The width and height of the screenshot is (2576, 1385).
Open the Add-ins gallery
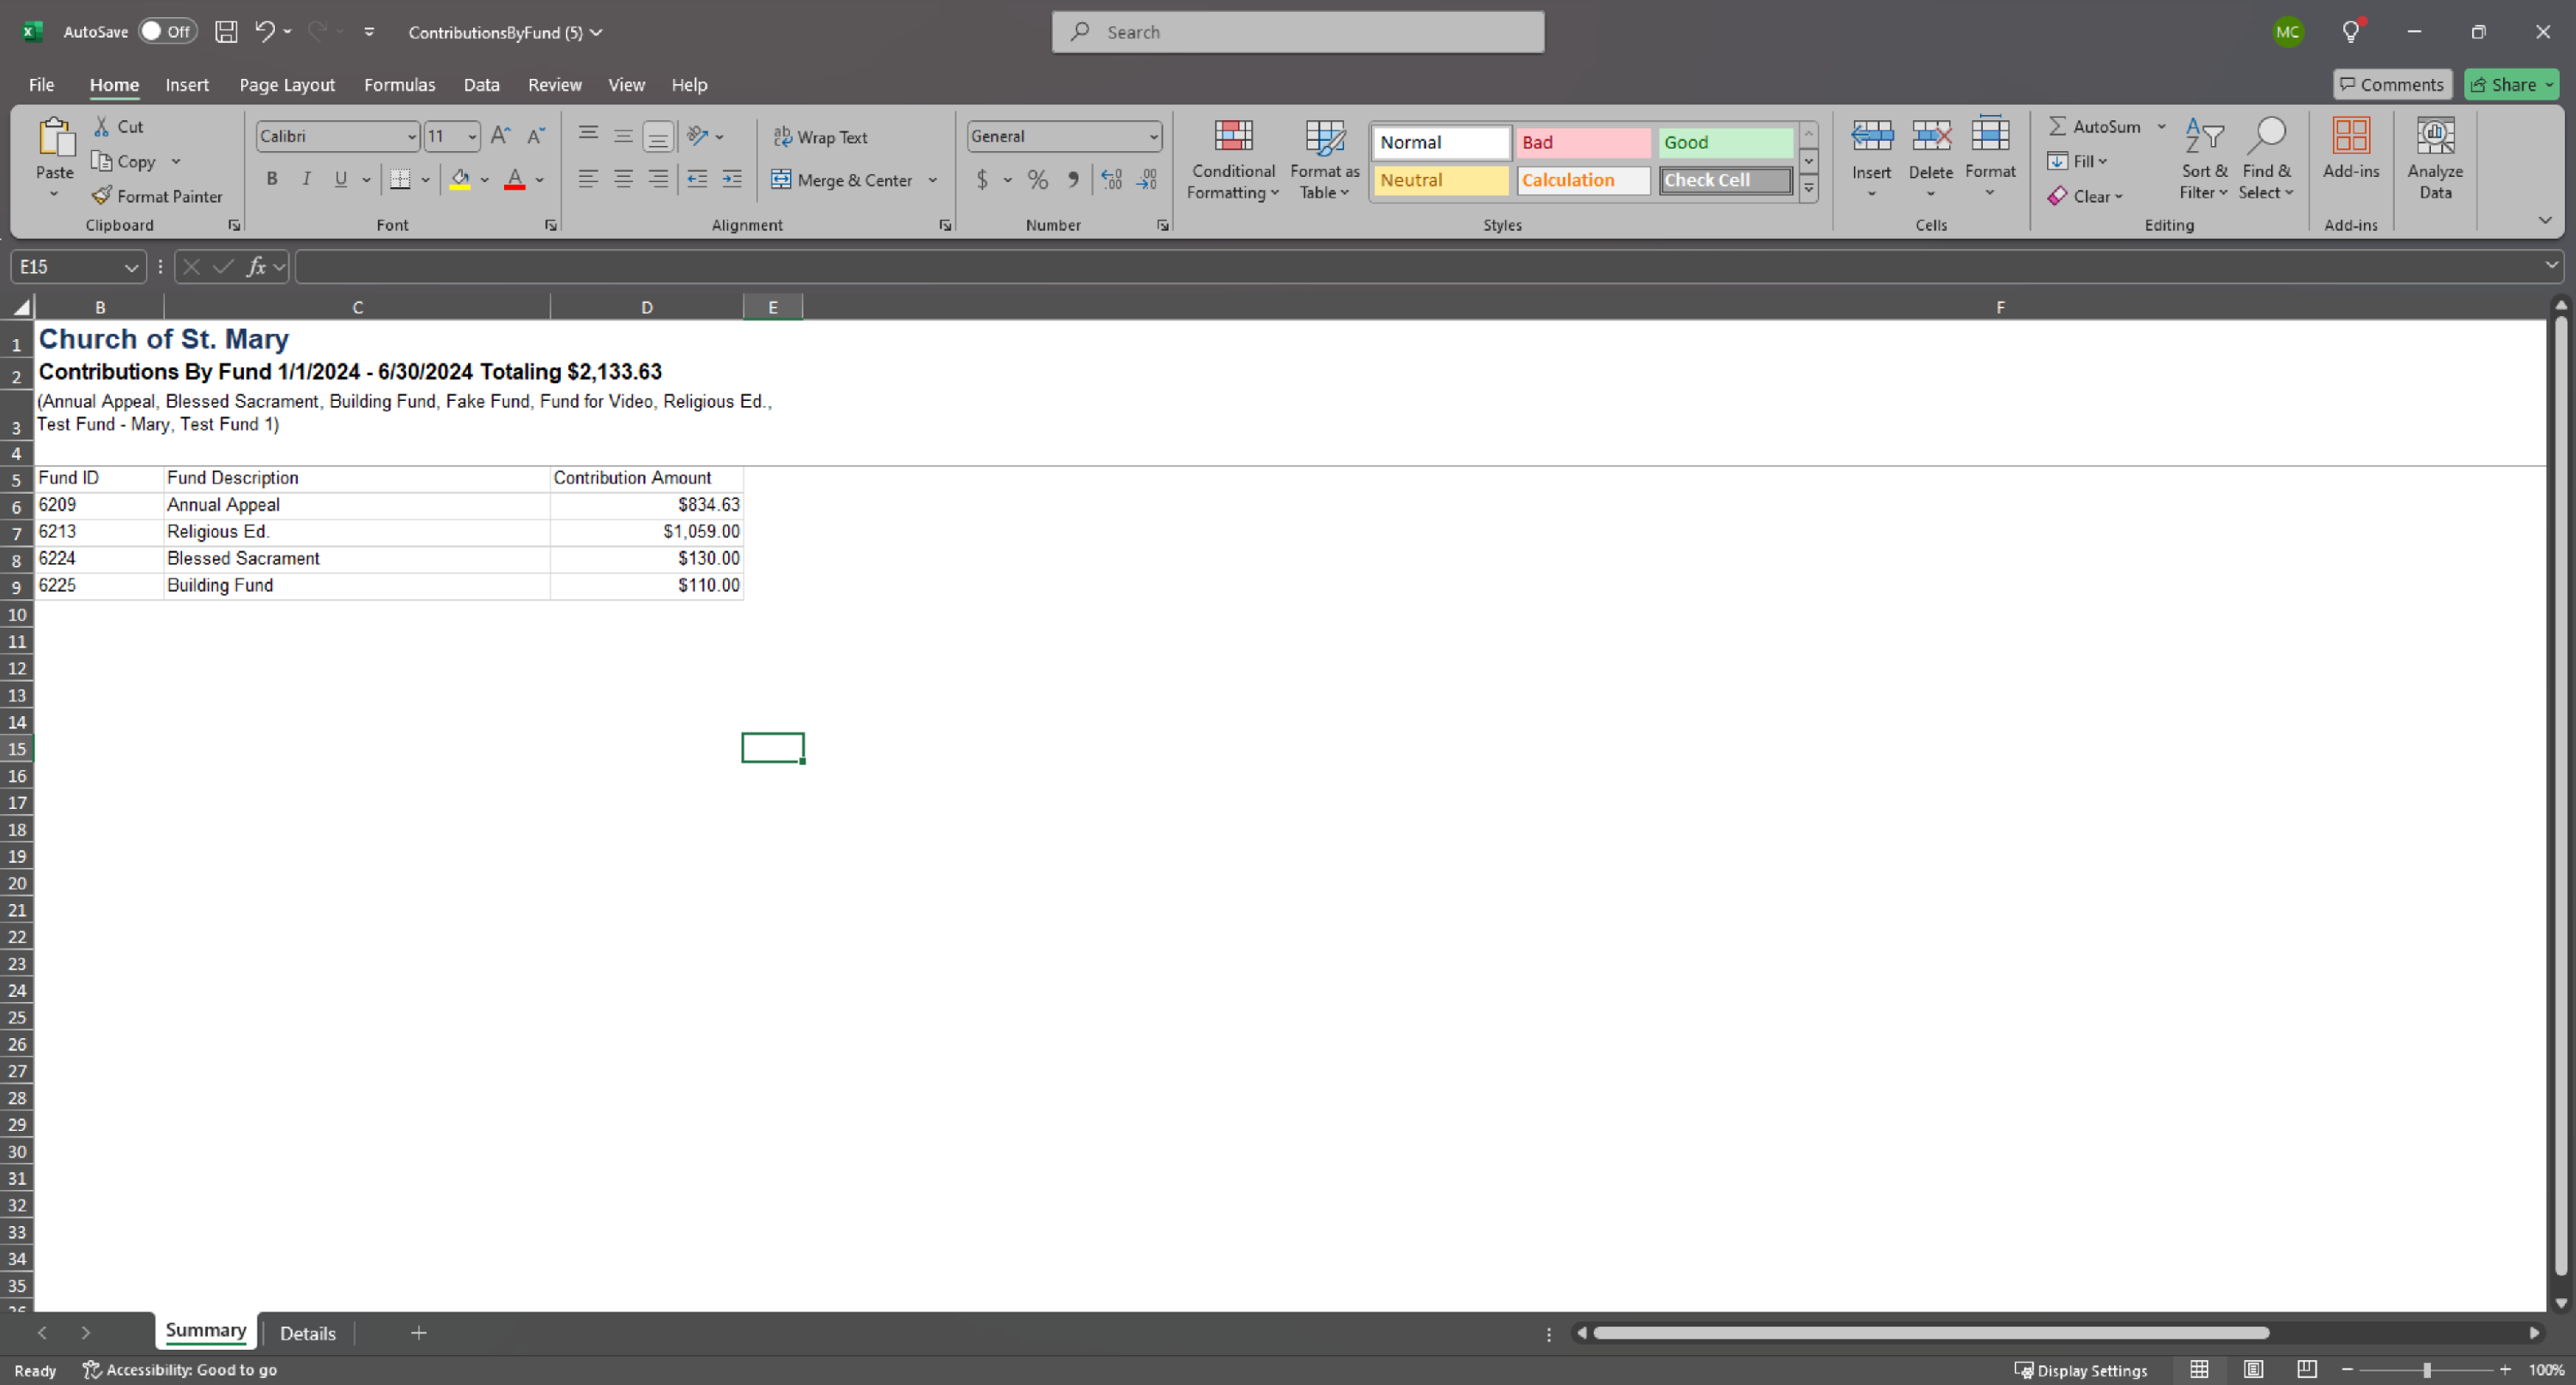point(2351,149)
